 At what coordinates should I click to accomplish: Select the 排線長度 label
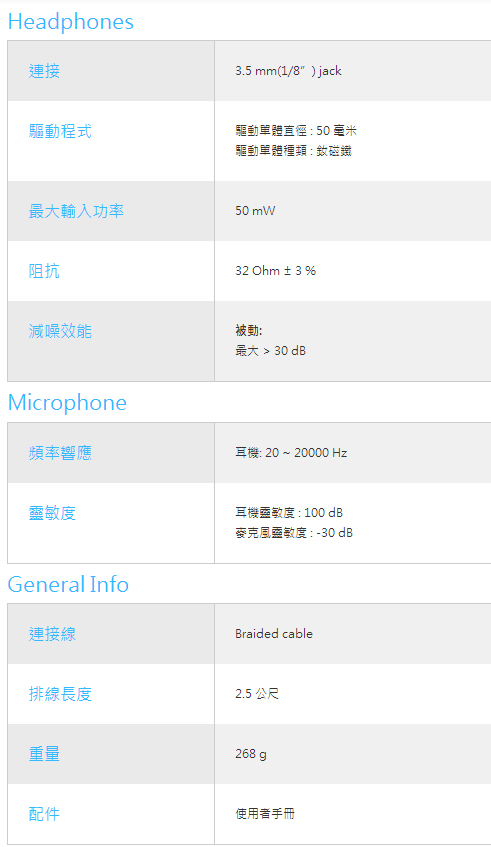[60, 694]
